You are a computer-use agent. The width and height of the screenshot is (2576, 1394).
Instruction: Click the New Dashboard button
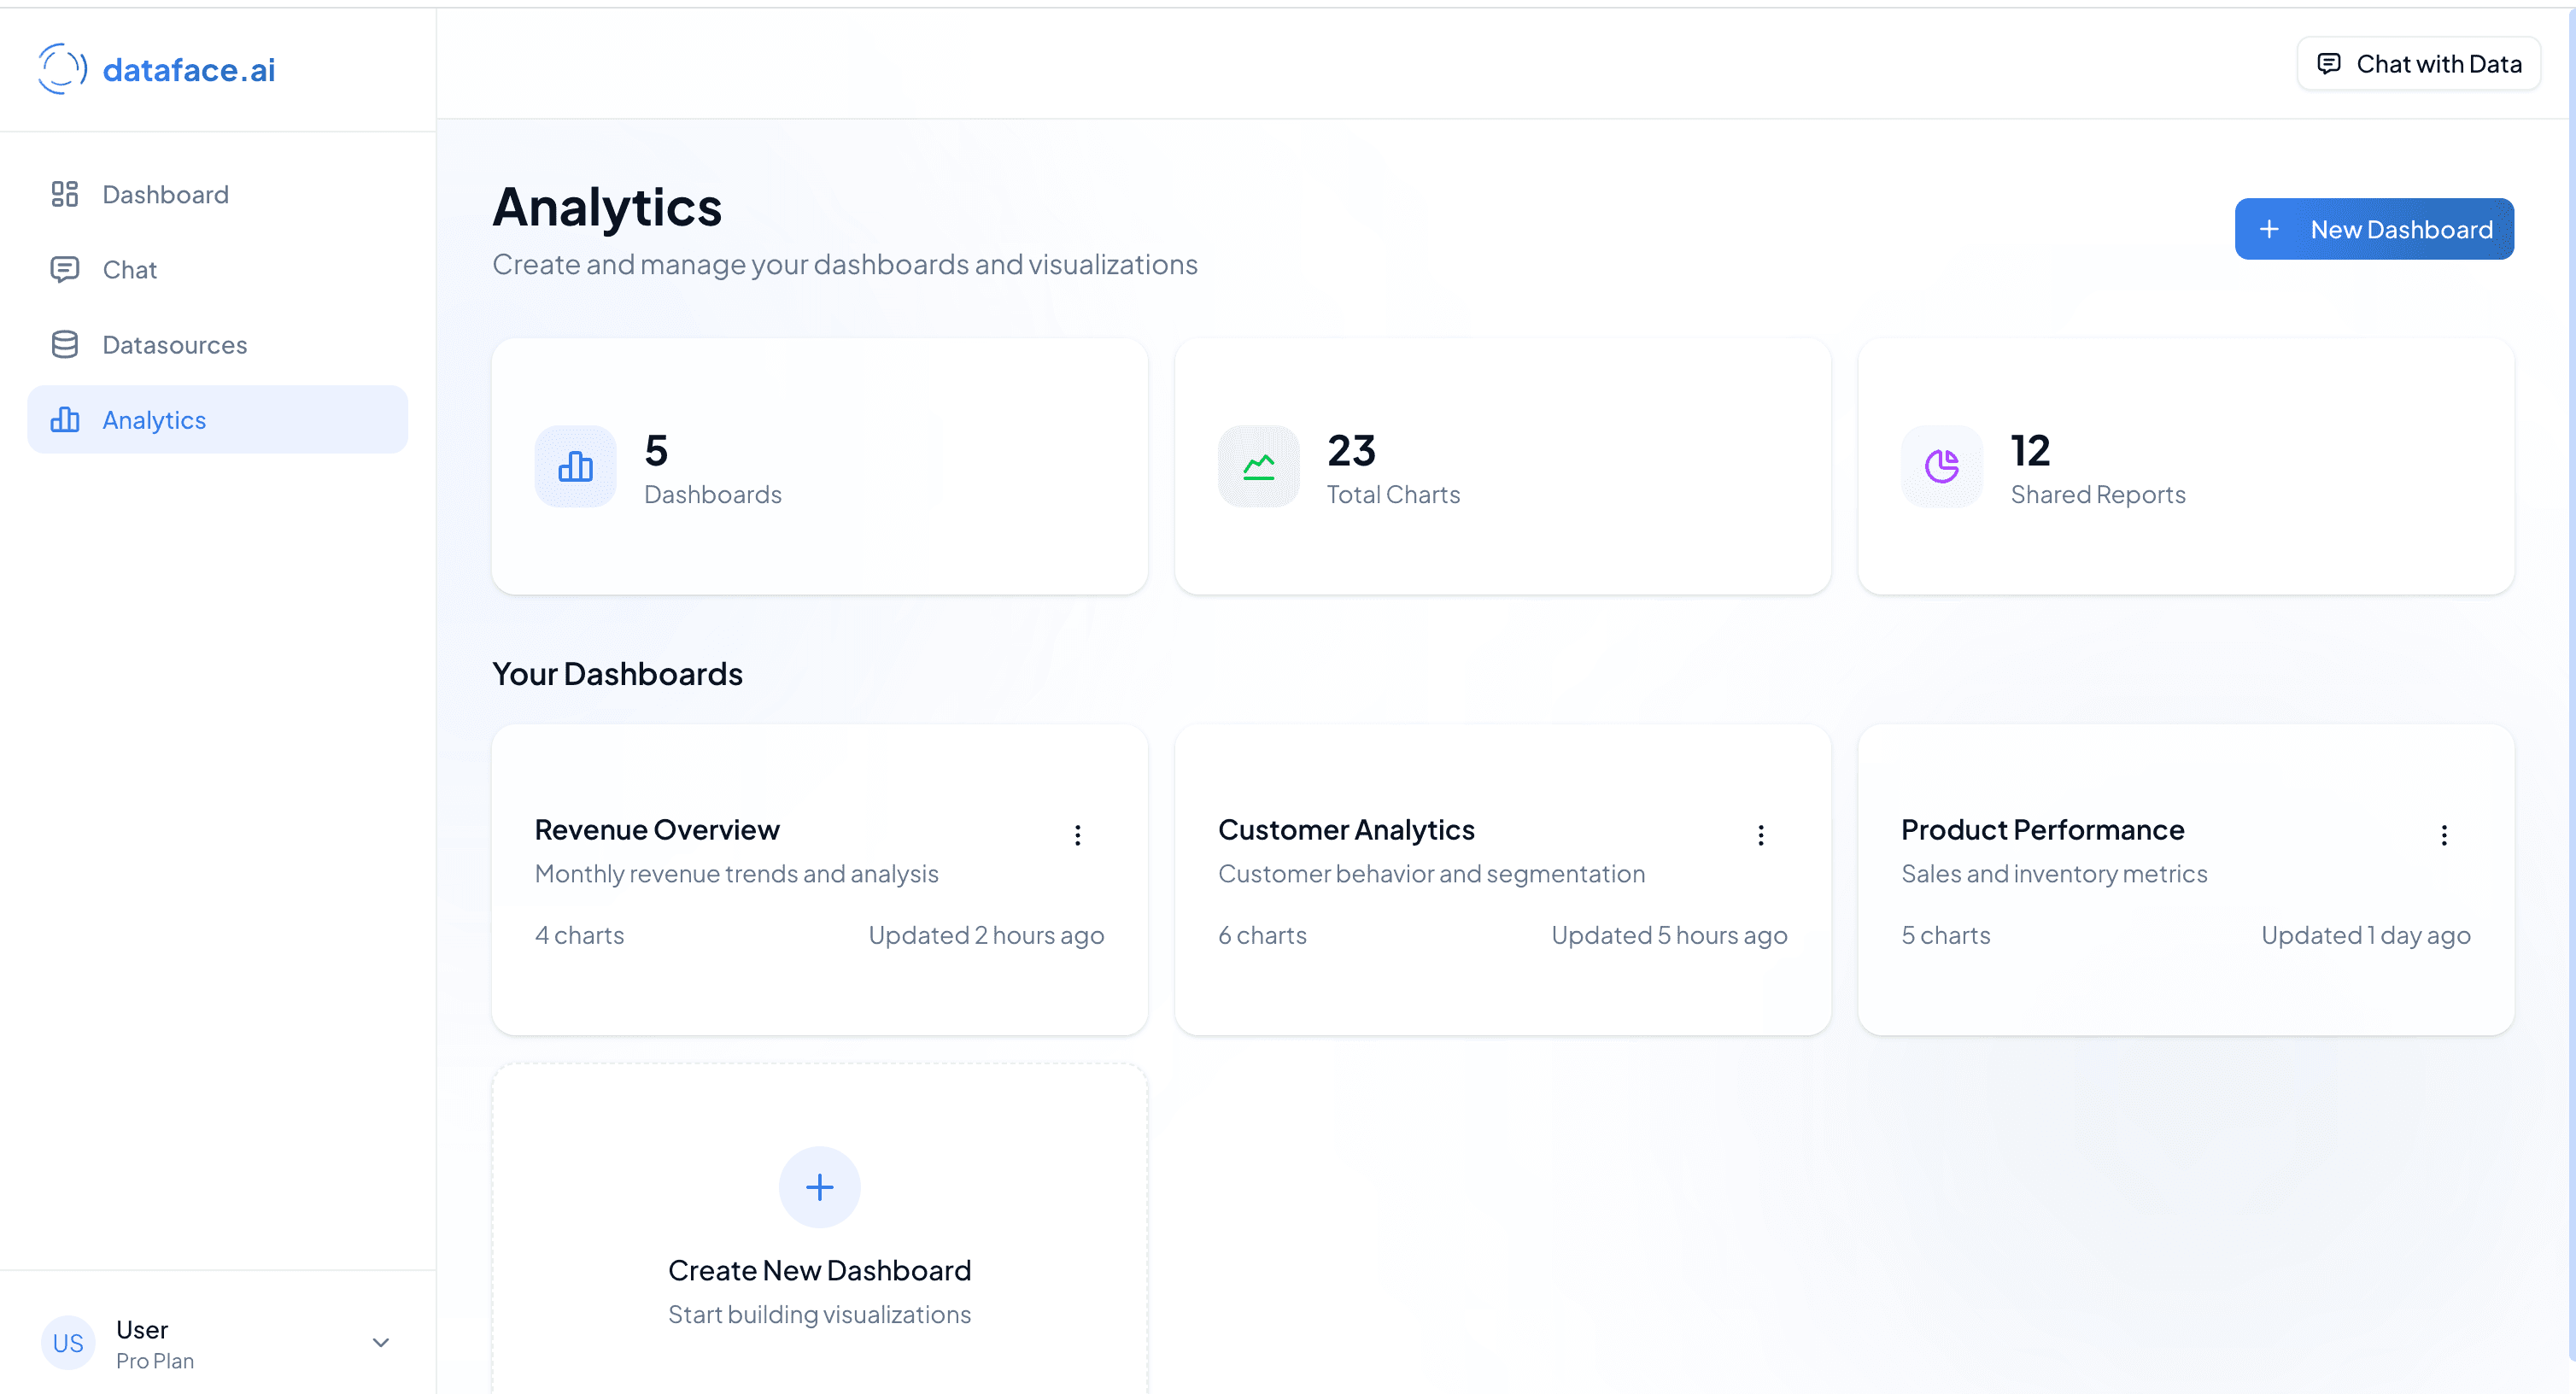[2374, 228]
